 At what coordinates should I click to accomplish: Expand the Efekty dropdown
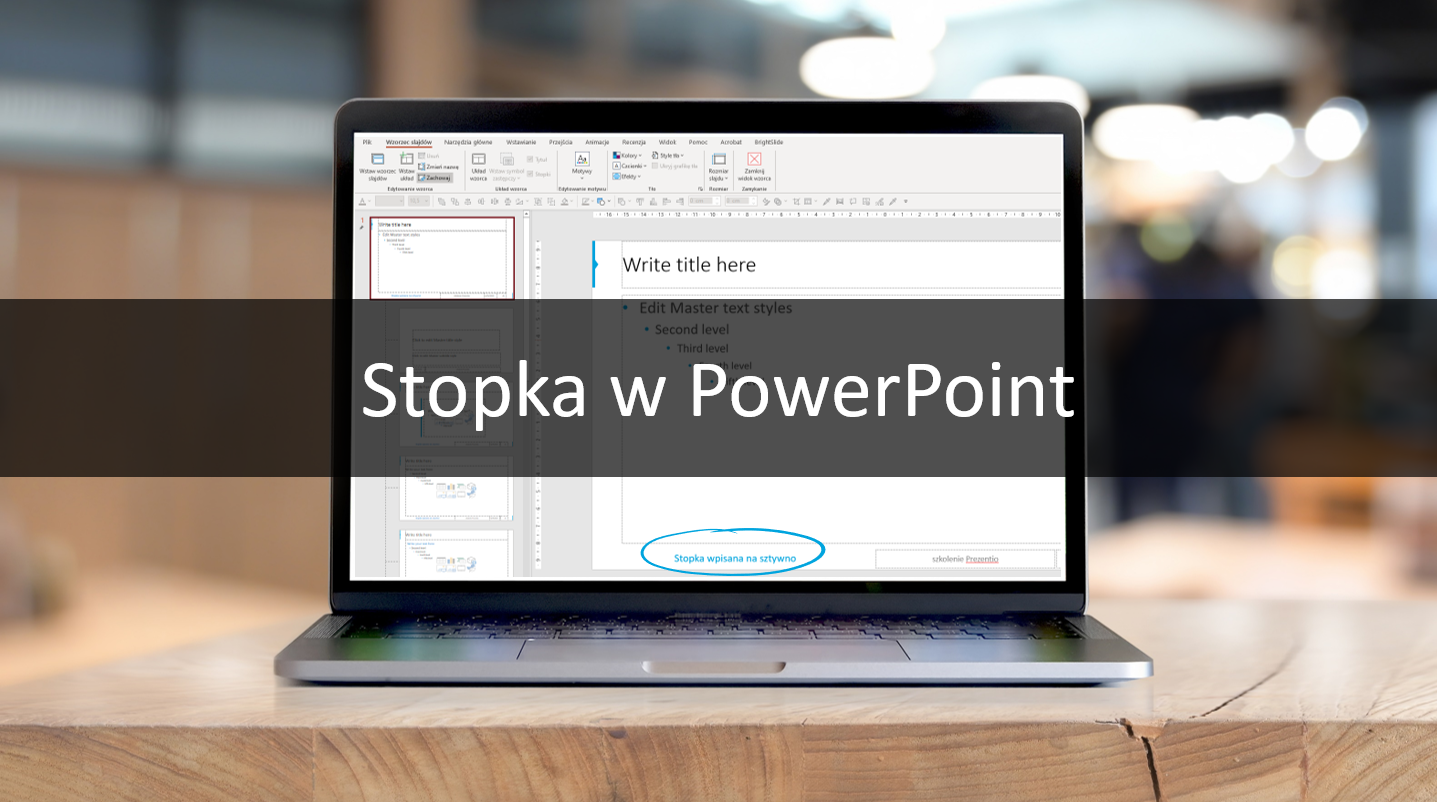(x=627, y=176)
